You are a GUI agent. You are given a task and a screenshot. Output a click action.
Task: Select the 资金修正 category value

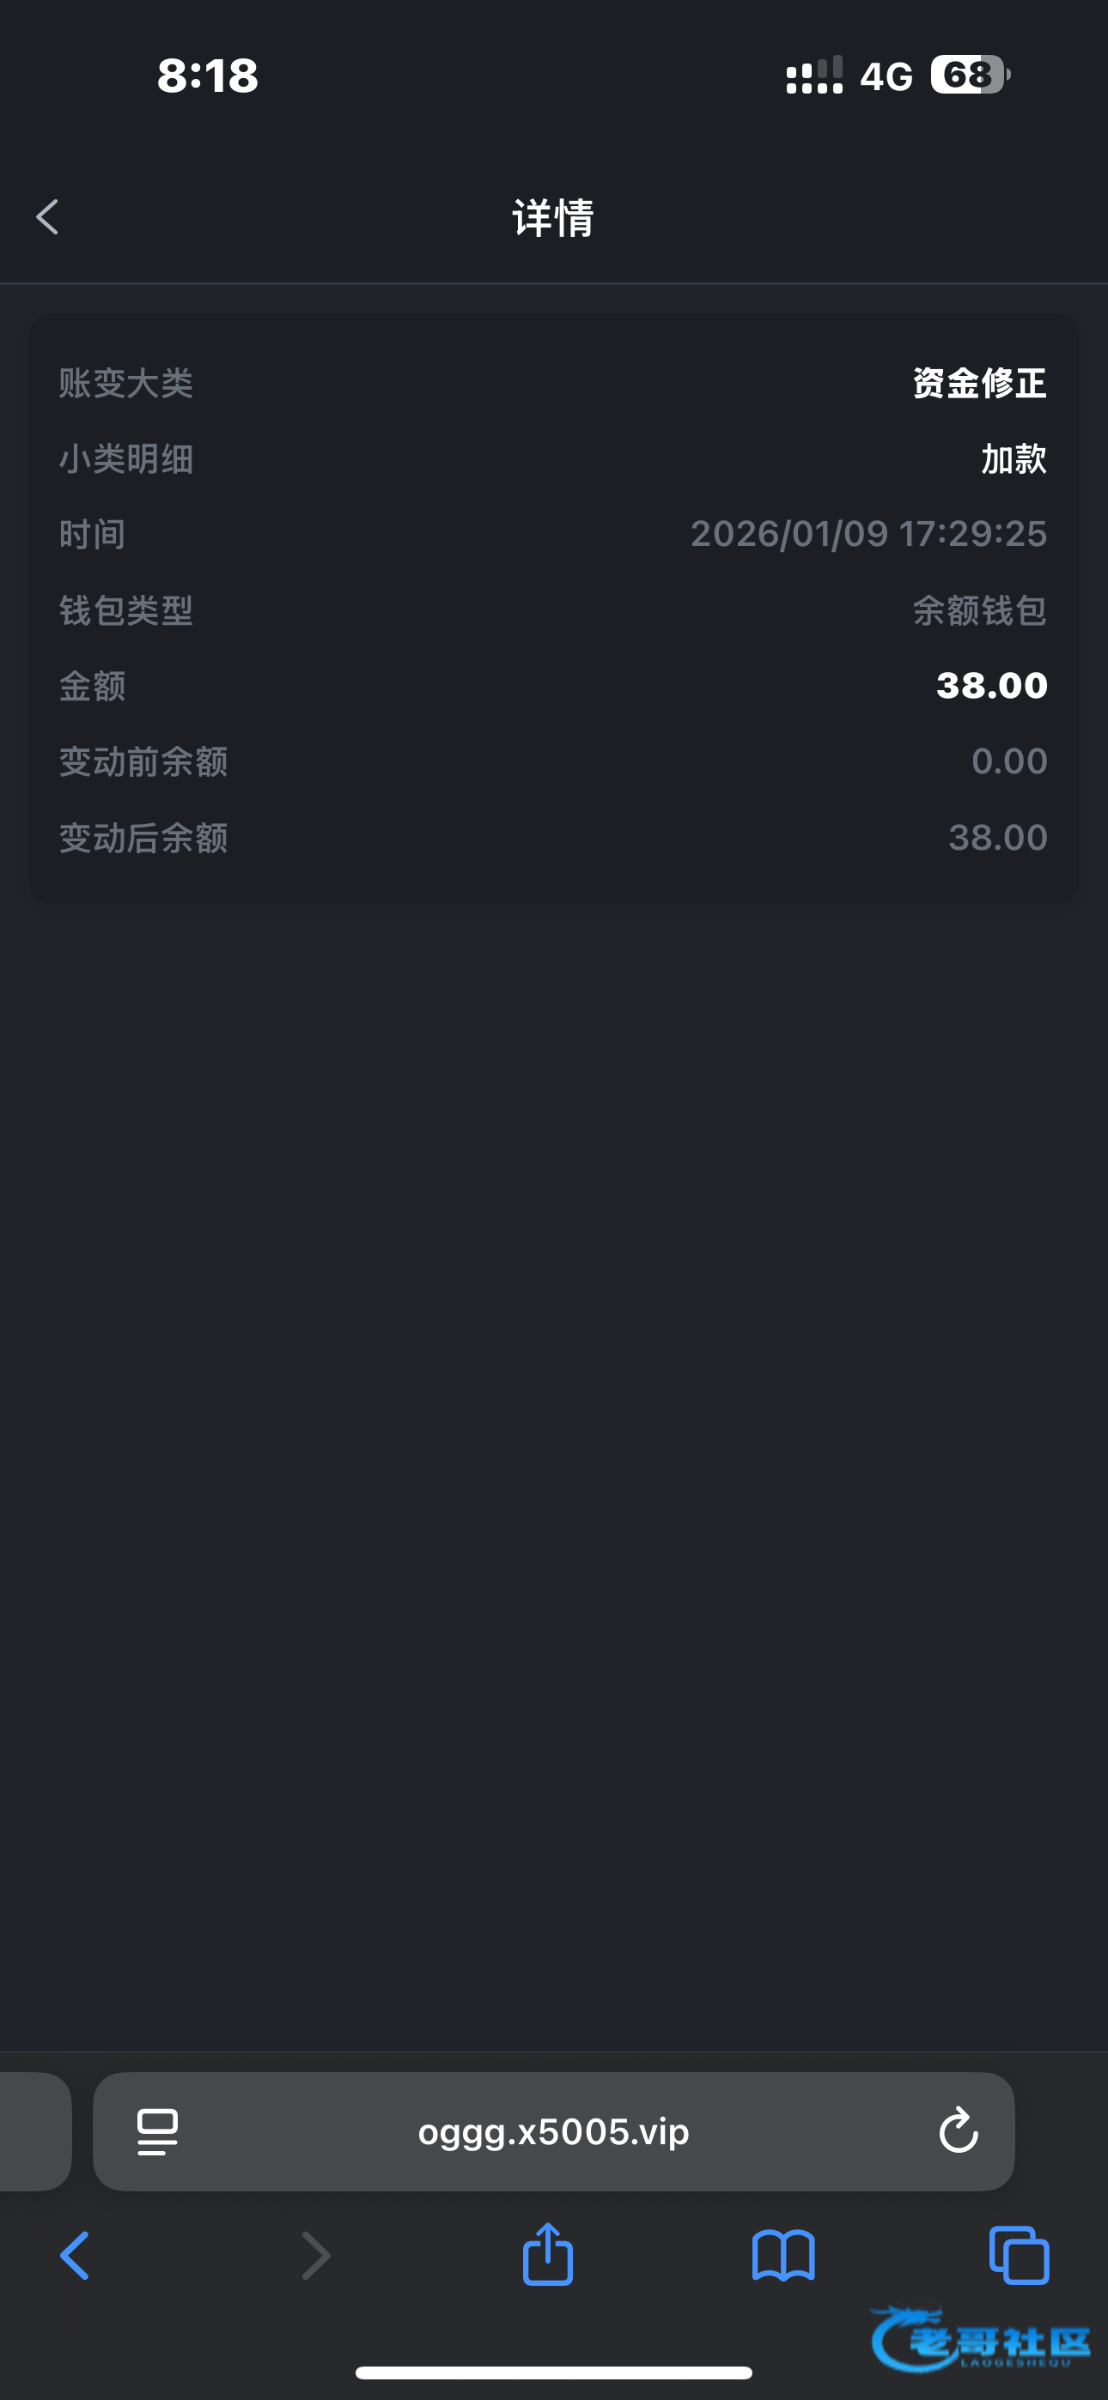click(x=979, y=383)
